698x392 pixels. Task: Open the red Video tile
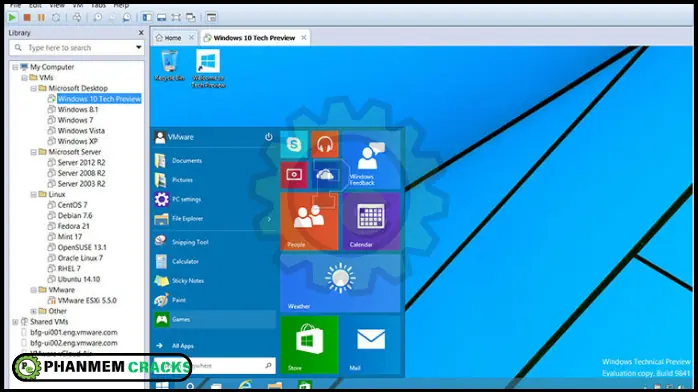coord(294,175)
